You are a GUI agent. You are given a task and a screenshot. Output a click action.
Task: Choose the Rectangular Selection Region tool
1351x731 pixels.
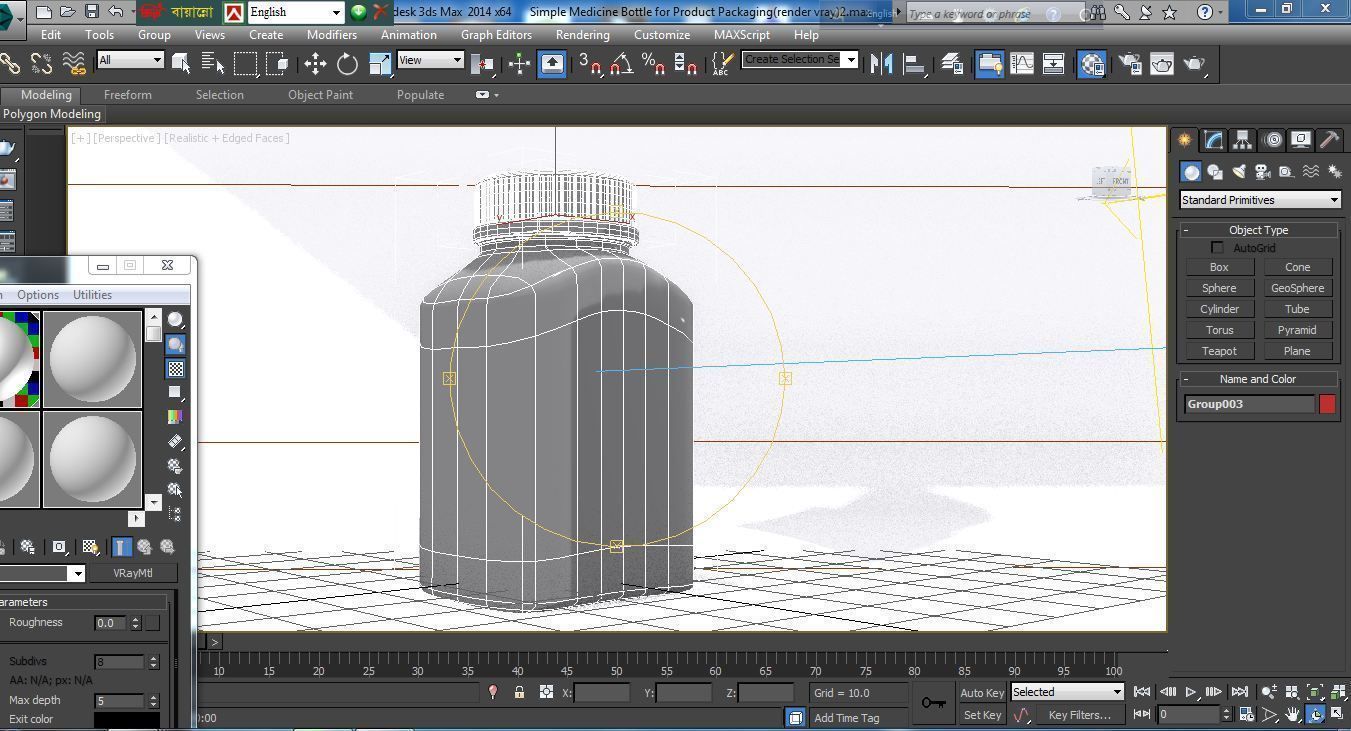(245, 64)
